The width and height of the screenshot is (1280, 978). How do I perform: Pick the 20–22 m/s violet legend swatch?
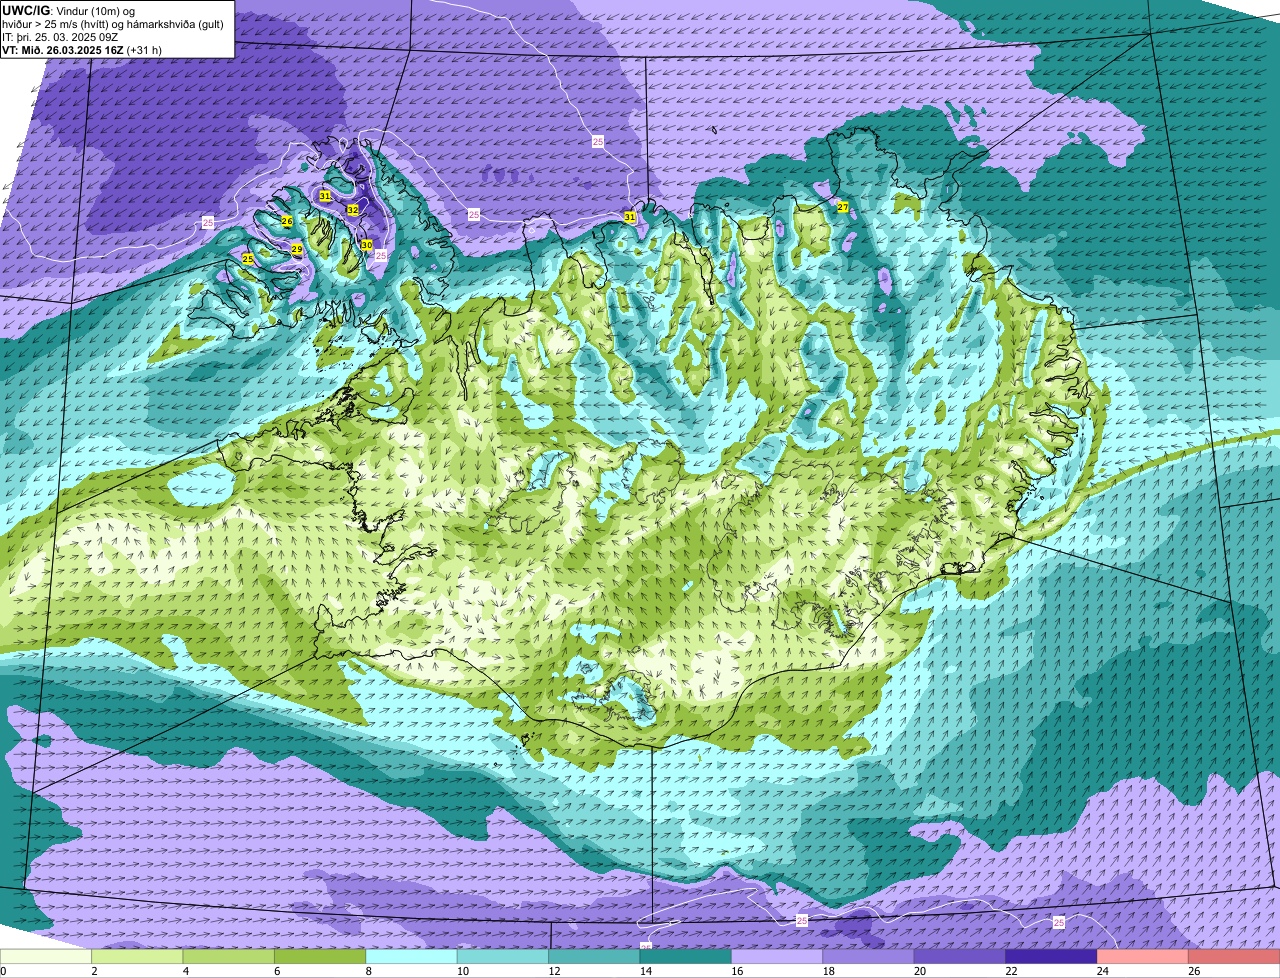[960, 956]
